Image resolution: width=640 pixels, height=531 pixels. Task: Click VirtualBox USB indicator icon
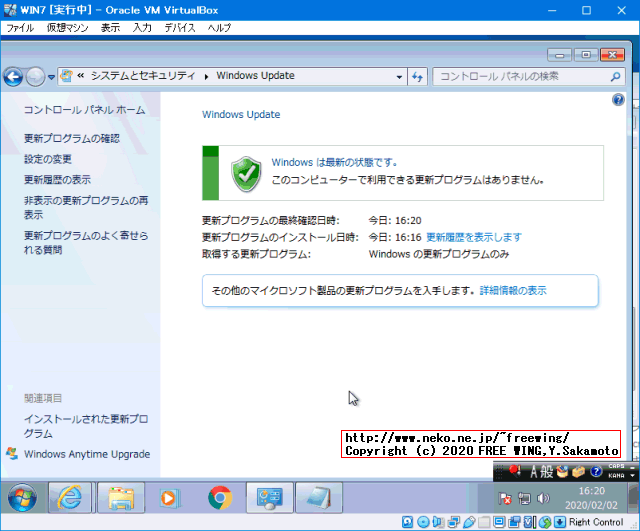(x=469, y=522)
